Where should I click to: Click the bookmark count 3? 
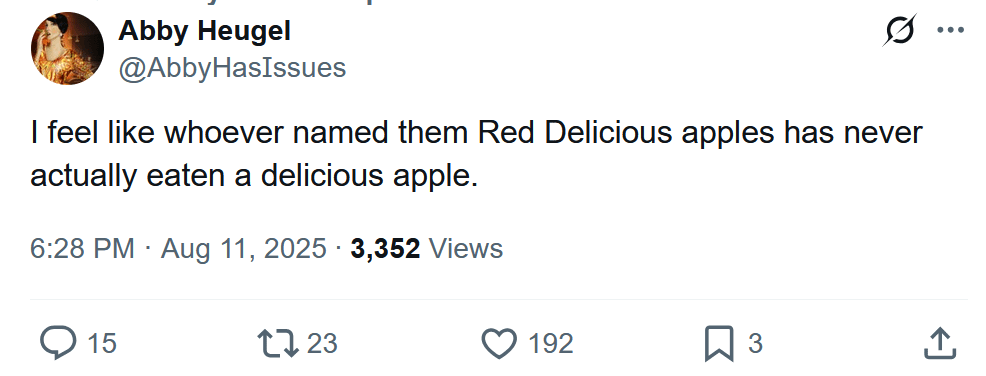pyautogui.click(x=755, y=343)
